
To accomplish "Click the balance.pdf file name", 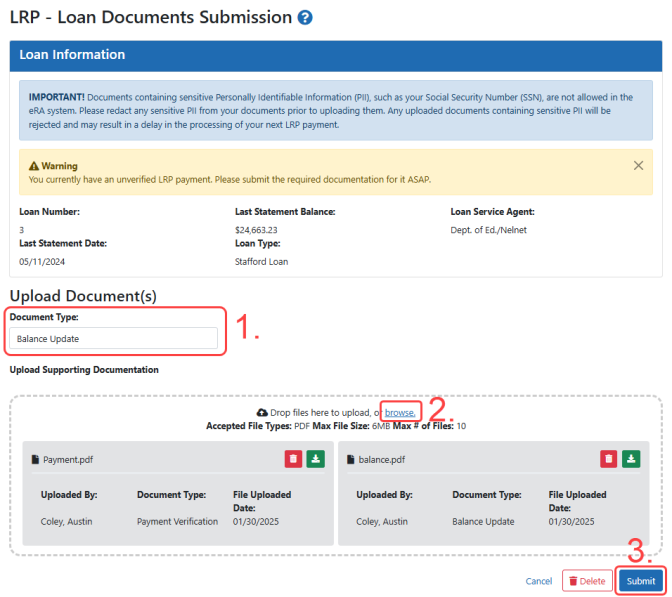I will [381, 459].
